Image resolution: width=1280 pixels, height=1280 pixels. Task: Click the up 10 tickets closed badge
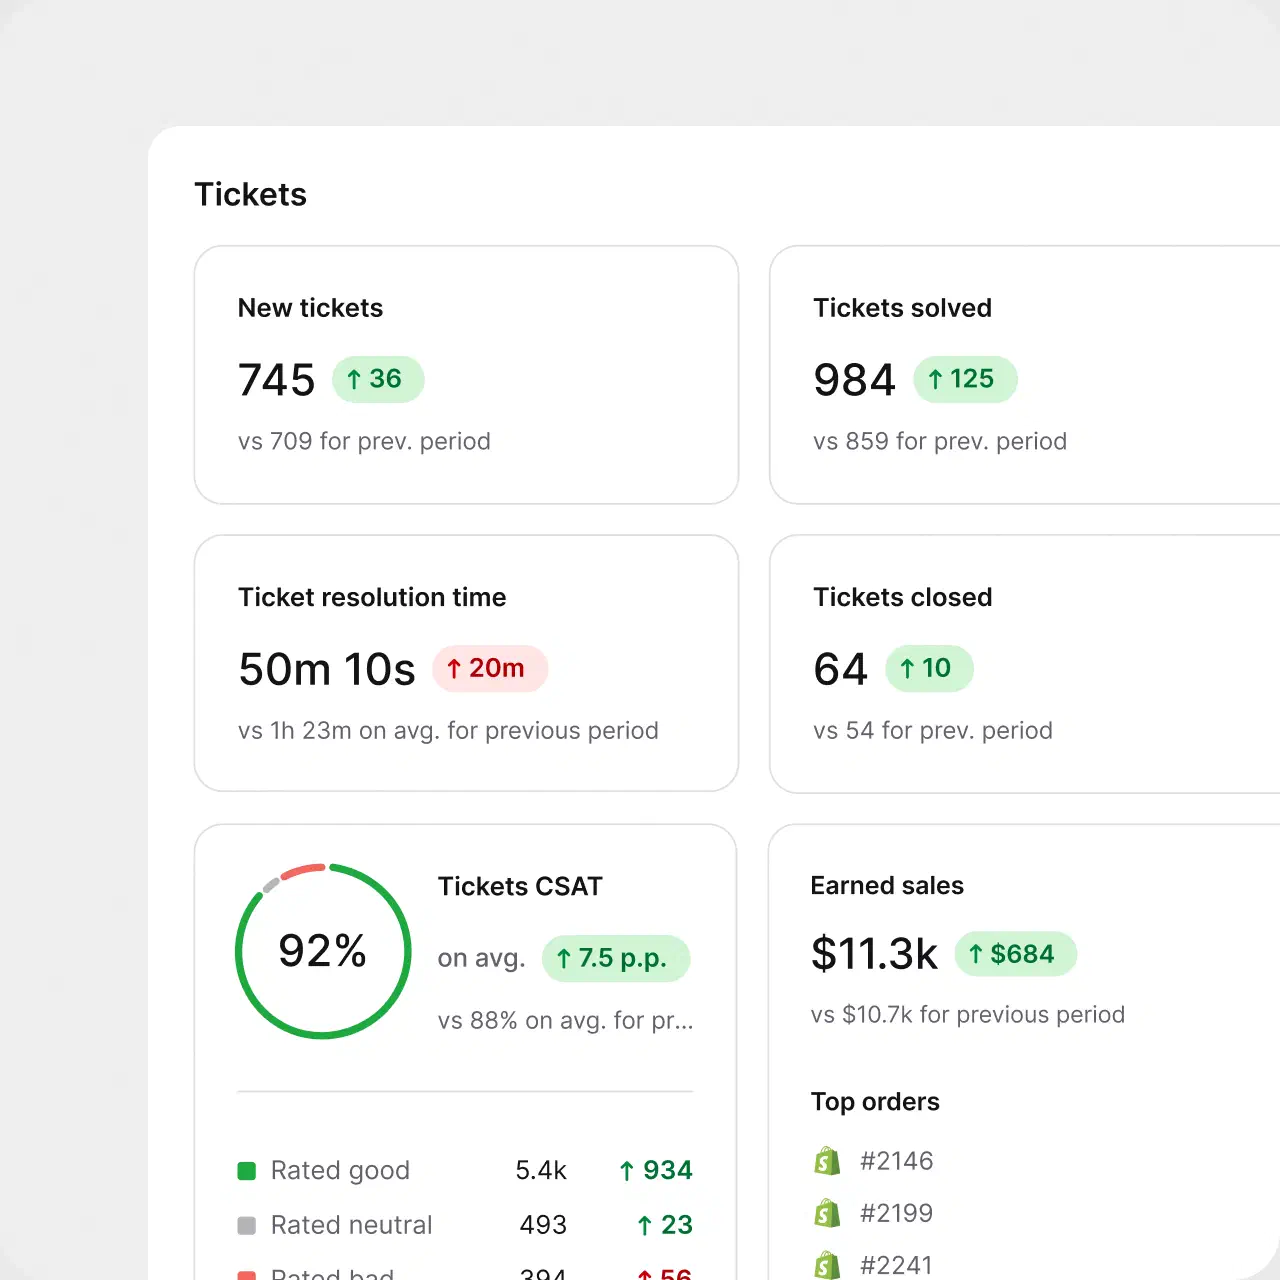pyautogui.click(x=929, y=668)
